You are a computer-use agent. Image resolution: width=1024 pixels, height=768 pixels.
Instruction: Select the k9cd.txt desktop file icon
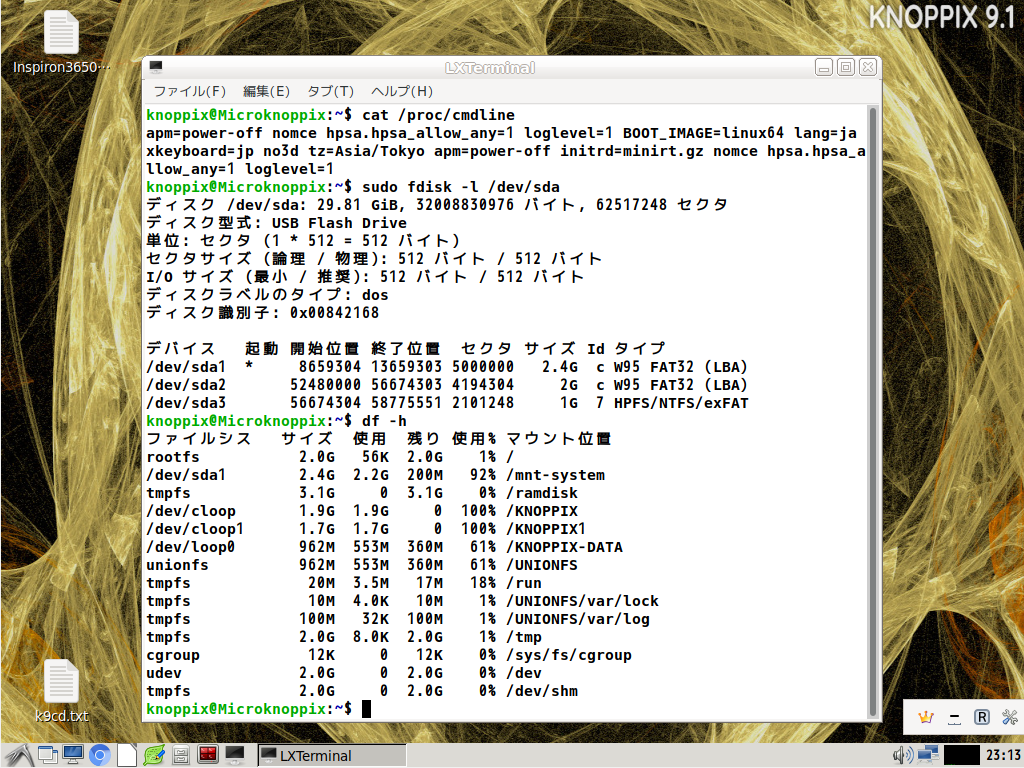tap(61, 691)
